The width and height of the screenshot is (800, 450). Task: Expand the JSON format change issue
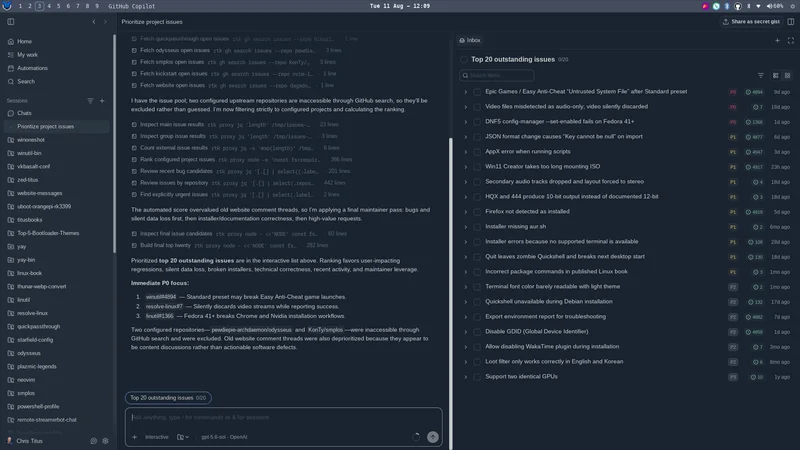click(465, 137)
